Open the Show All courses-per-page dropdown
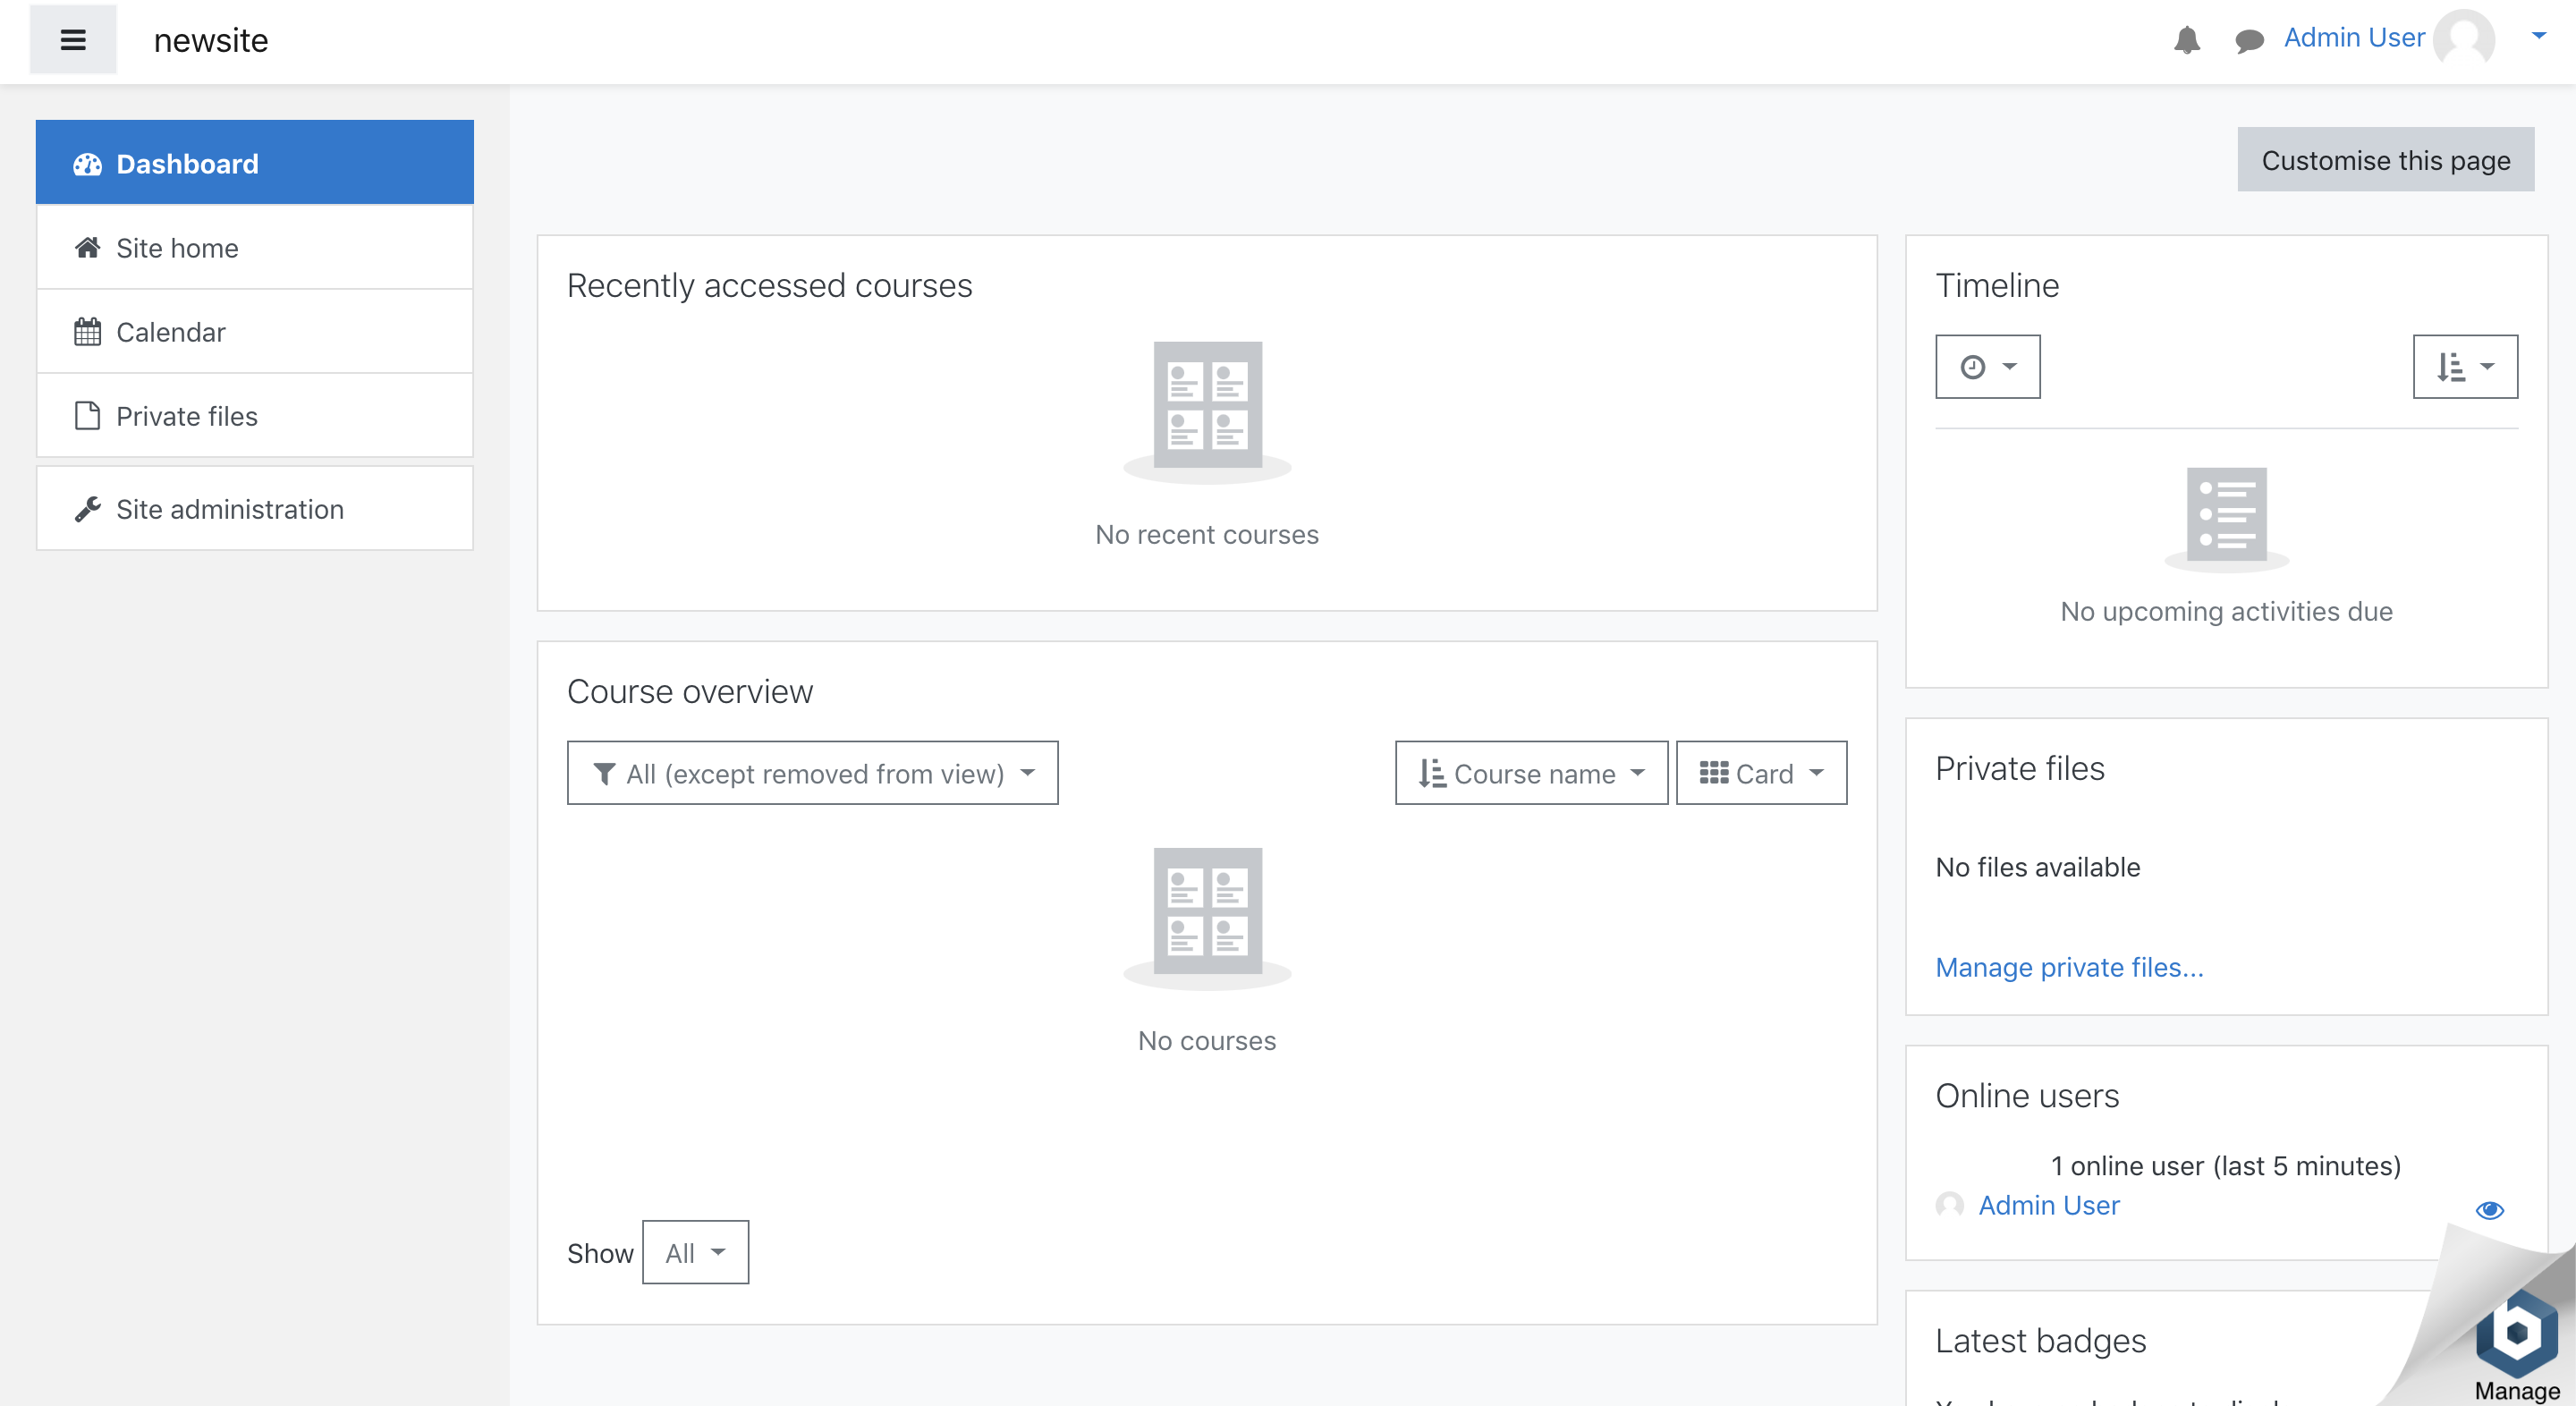 [694, 1252]
